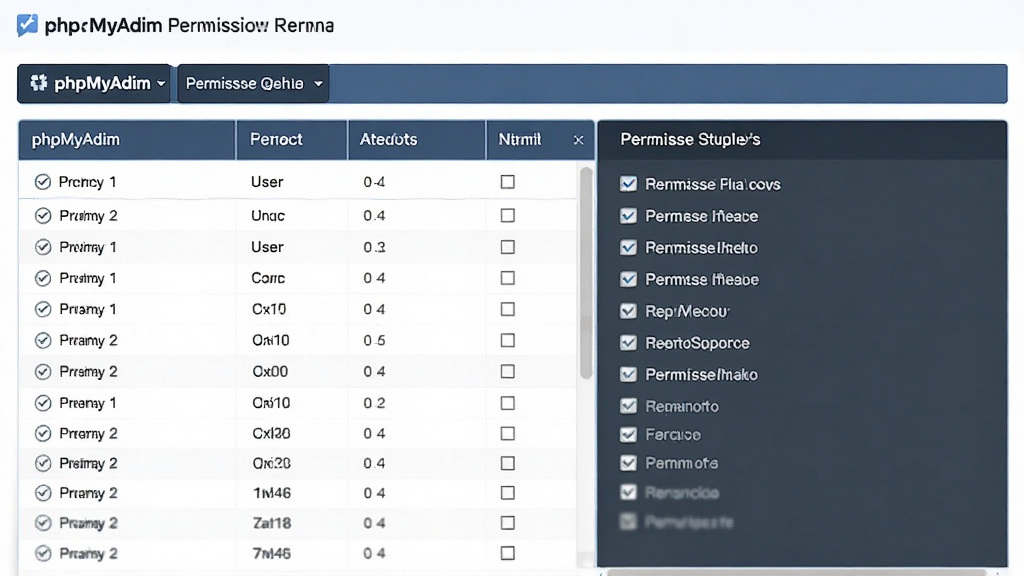Click the "Conc" cell
This screenshot has width=1024, height=576.
coord(268,278)
